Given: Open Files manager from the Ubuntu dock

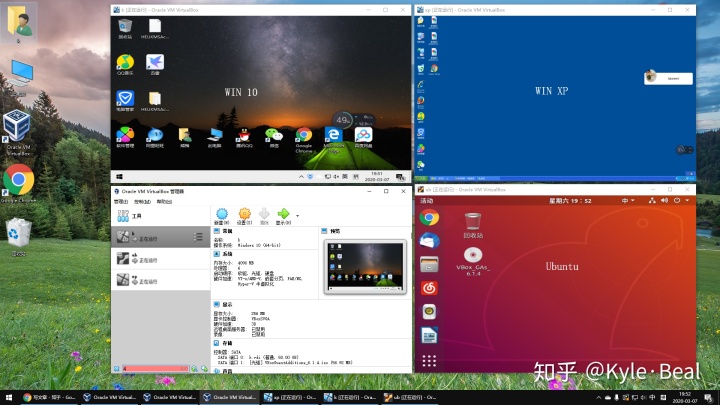Looking at the screenshot, I should [429, 264].
